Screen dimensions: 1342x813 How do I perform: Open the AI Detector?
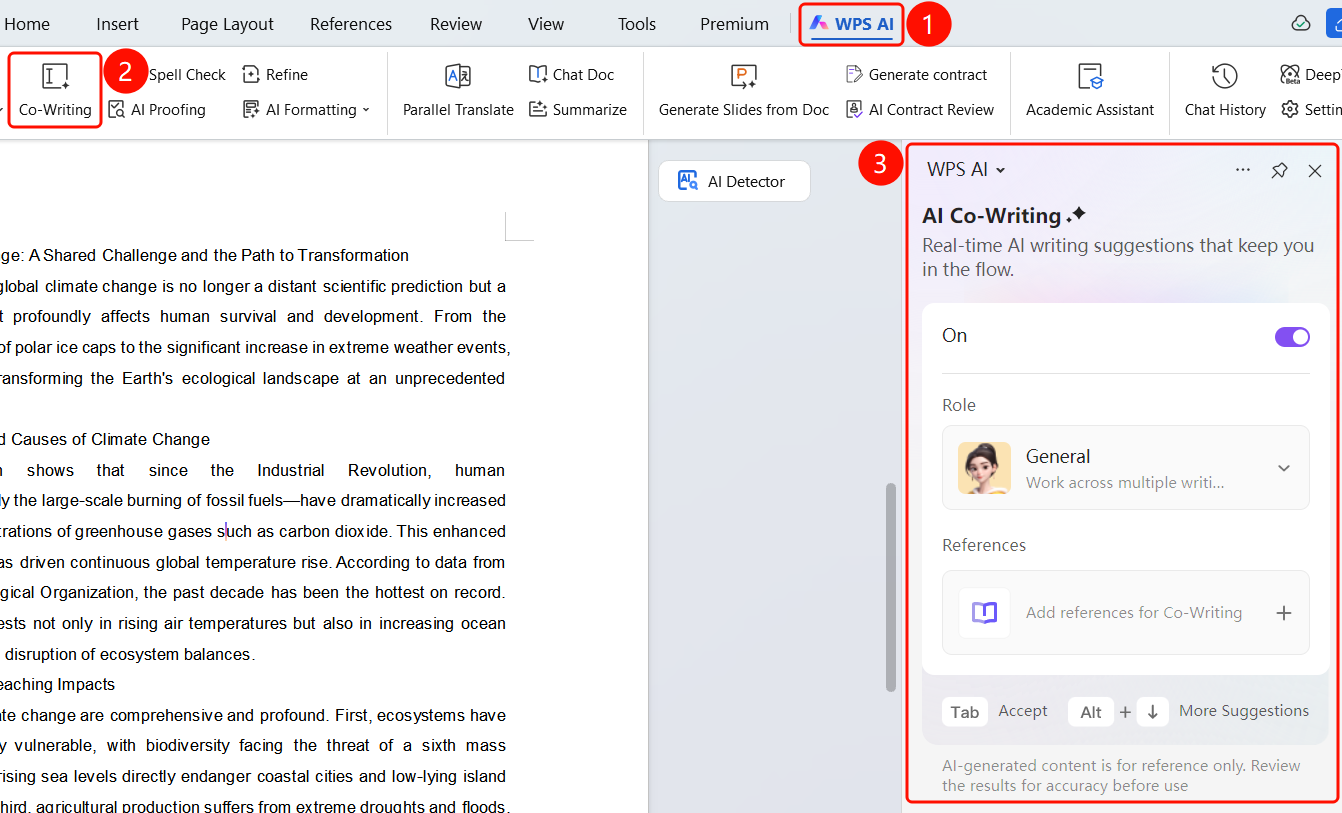coord(734,181)
